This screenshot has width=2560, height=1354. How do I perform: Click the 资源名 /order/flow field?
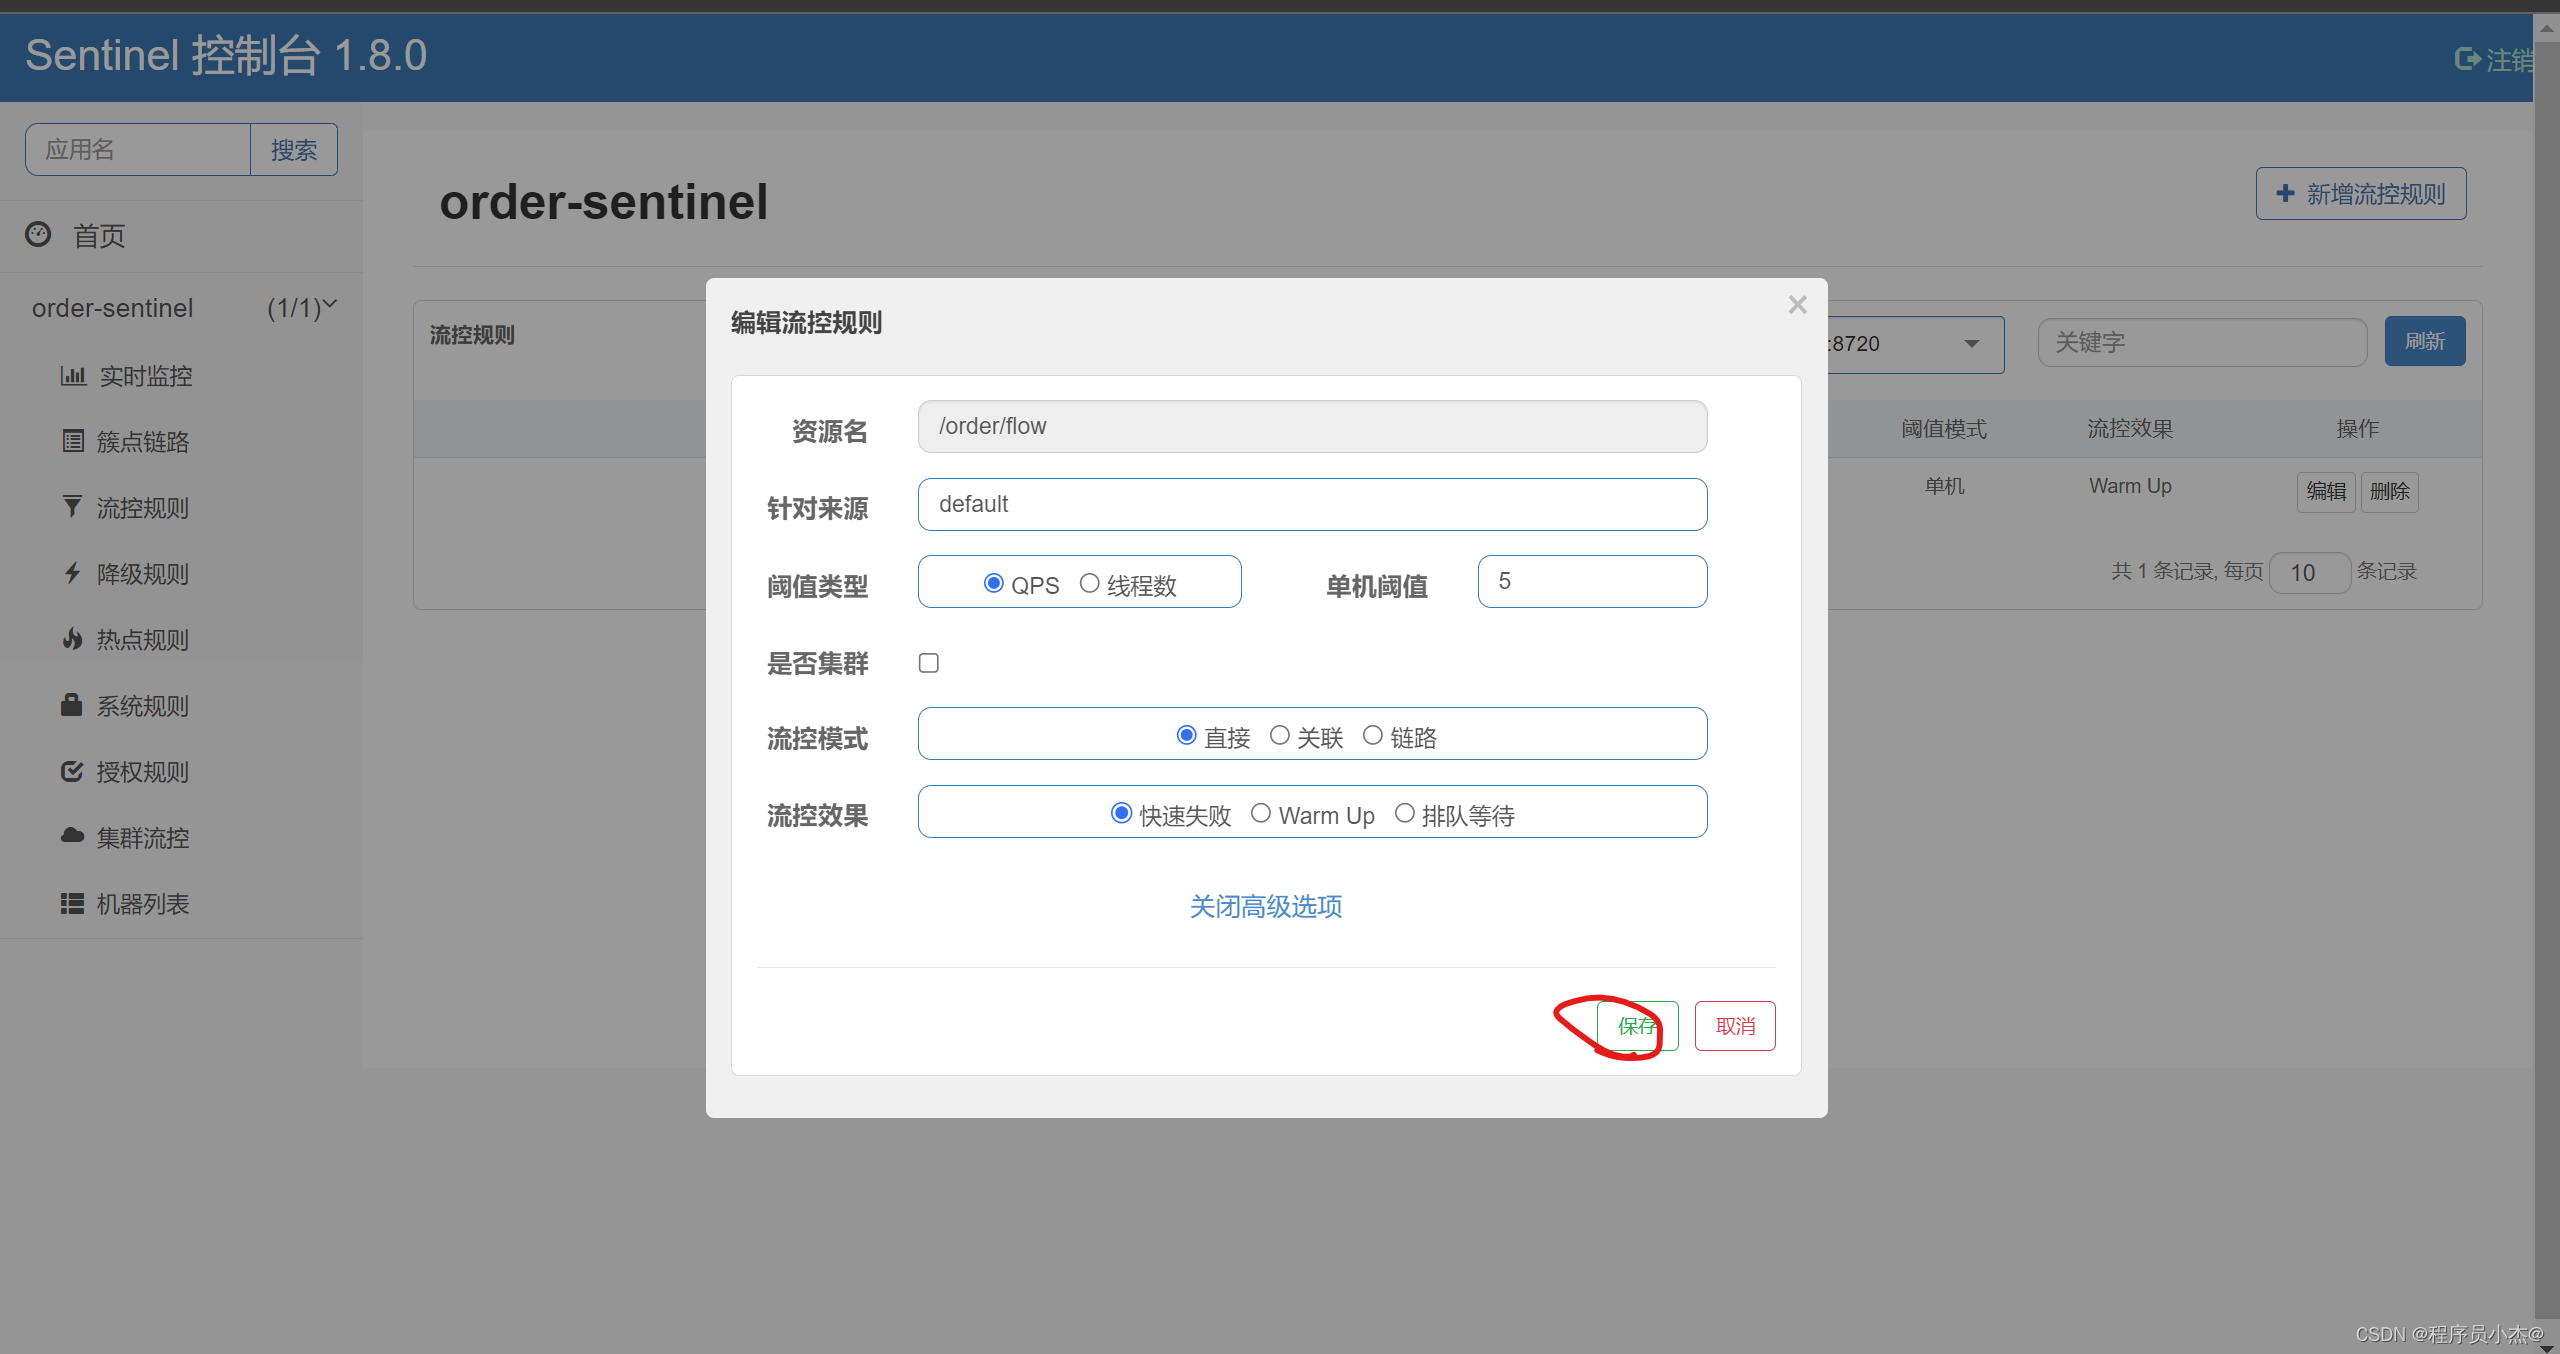pos(1312,426)
